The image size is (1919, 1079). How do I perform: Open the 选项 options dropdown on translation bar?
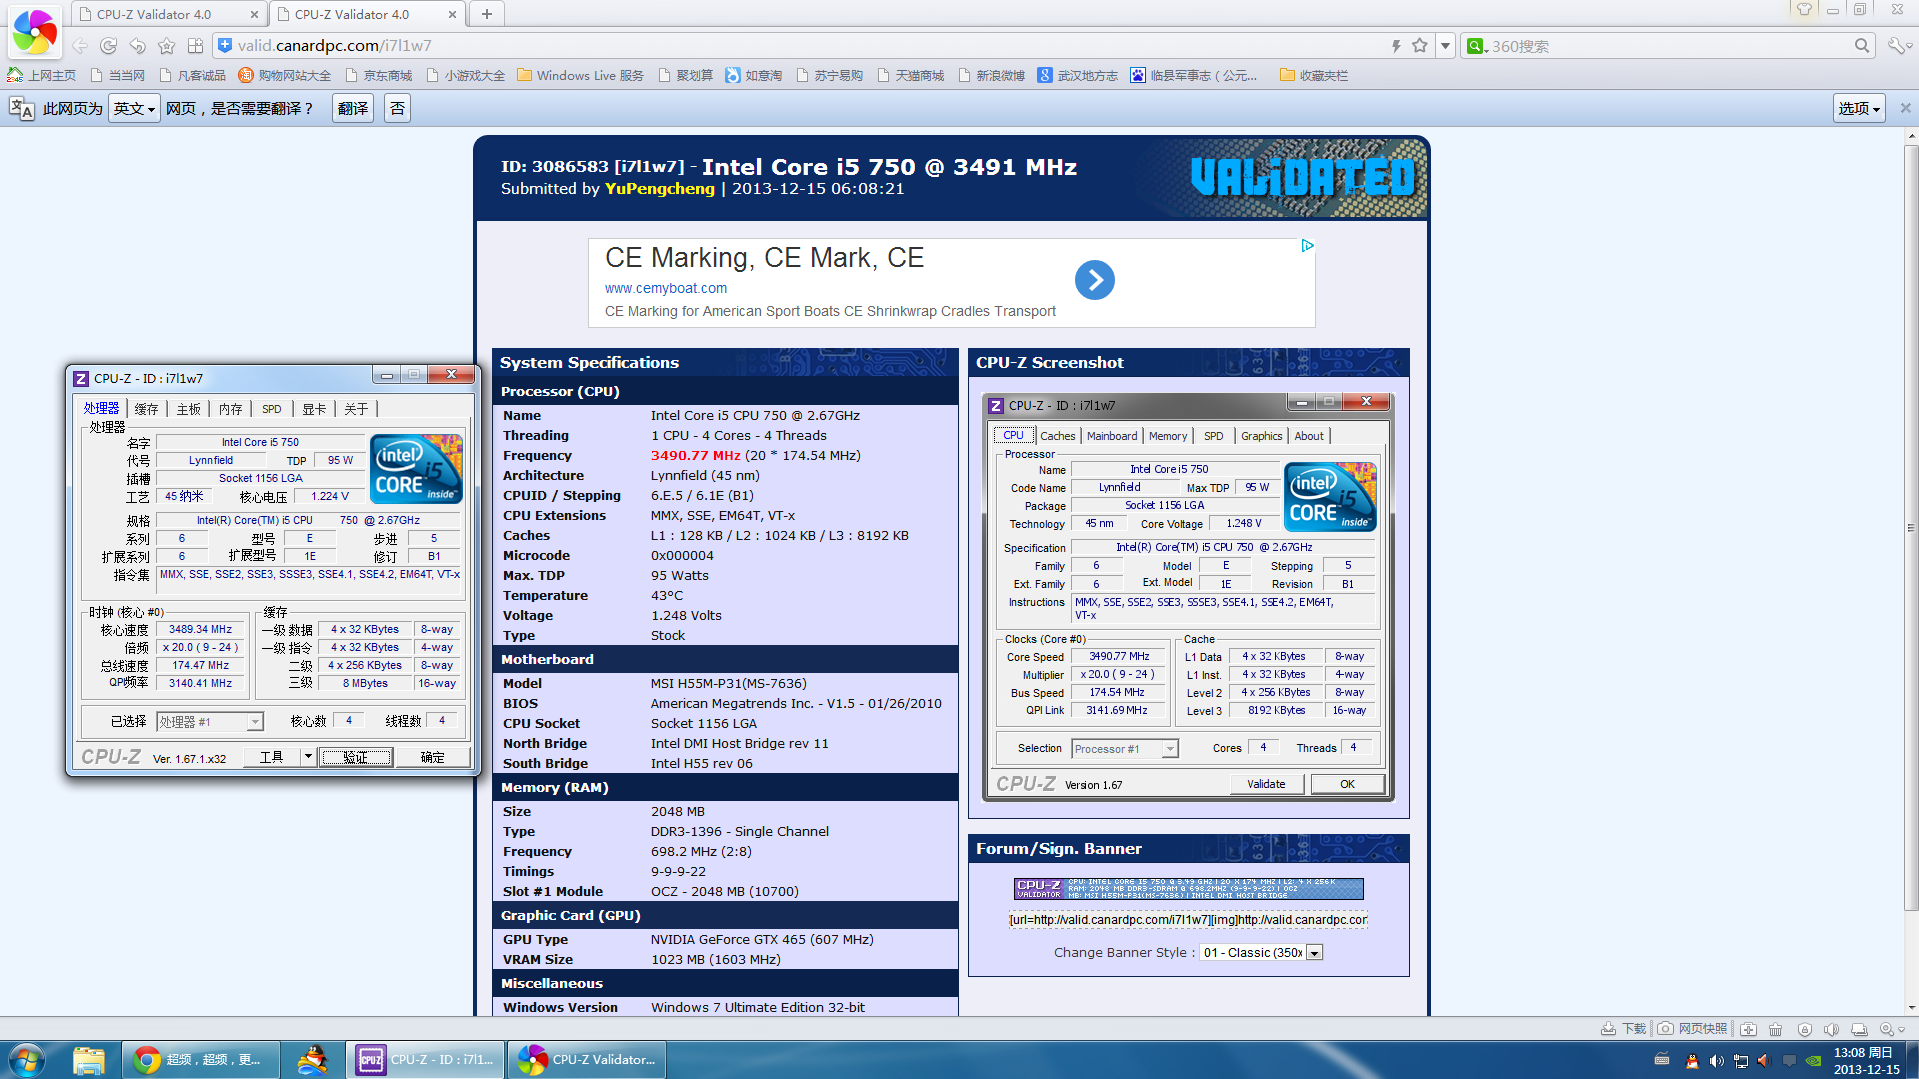tap(1859, 108)
